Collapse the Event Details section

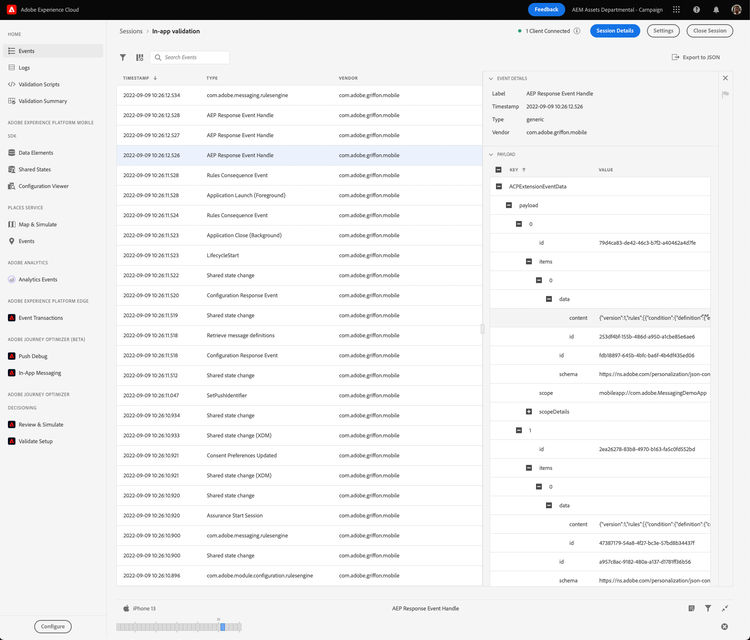coord(491,78)
